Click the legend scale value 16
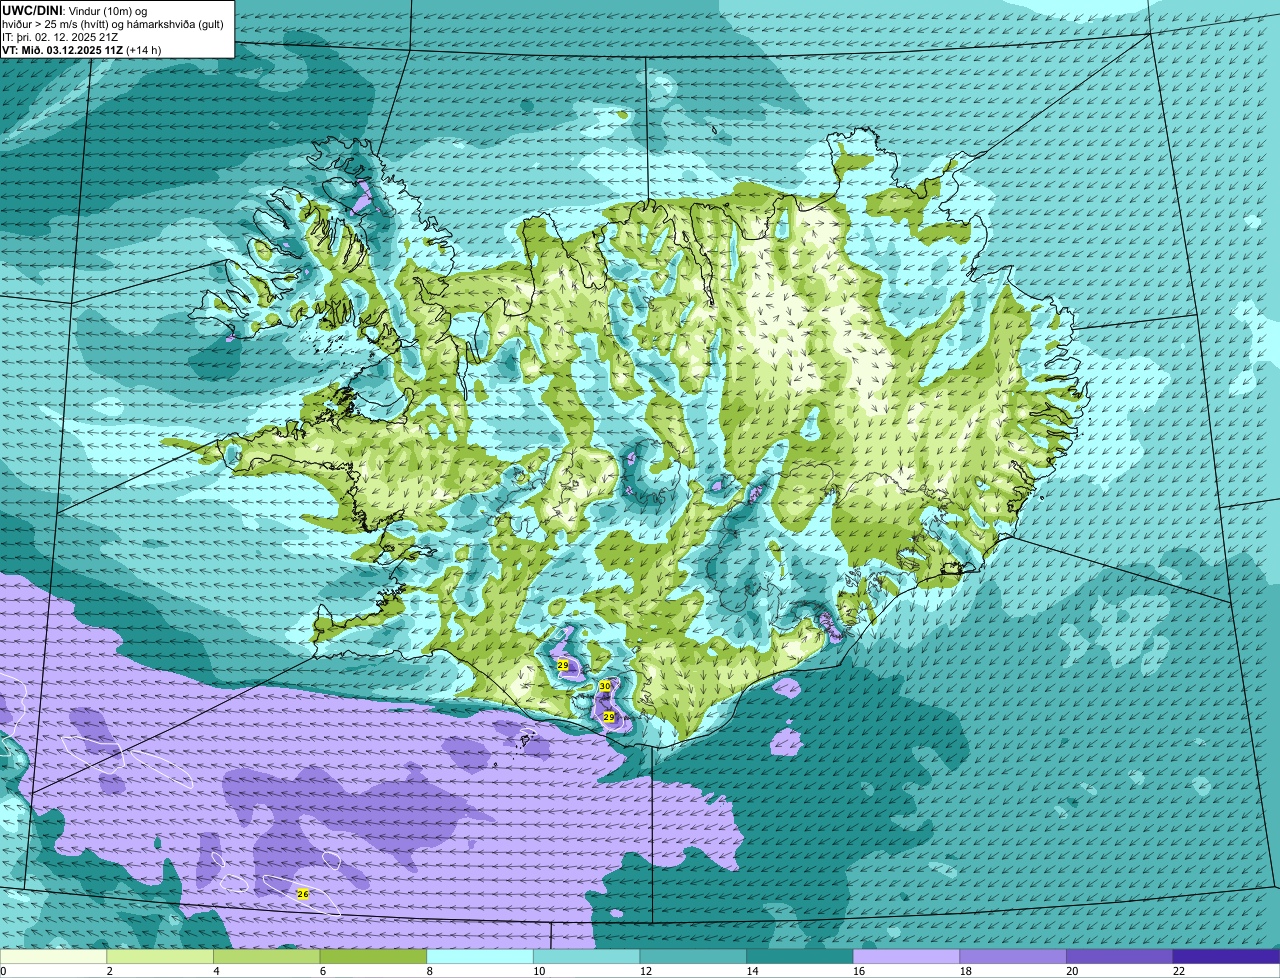The image size is (1280, 978). coord(859,971)
